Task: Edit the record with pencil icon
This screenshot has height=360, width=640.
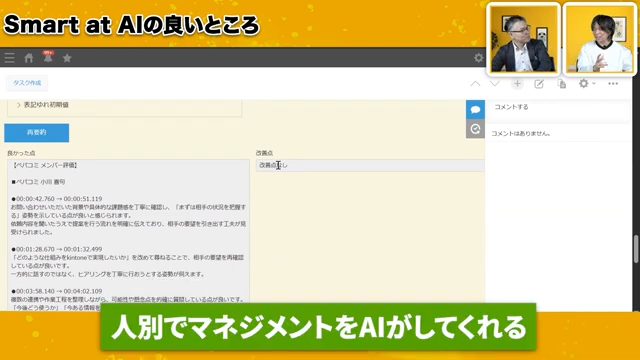Action: 539,84
